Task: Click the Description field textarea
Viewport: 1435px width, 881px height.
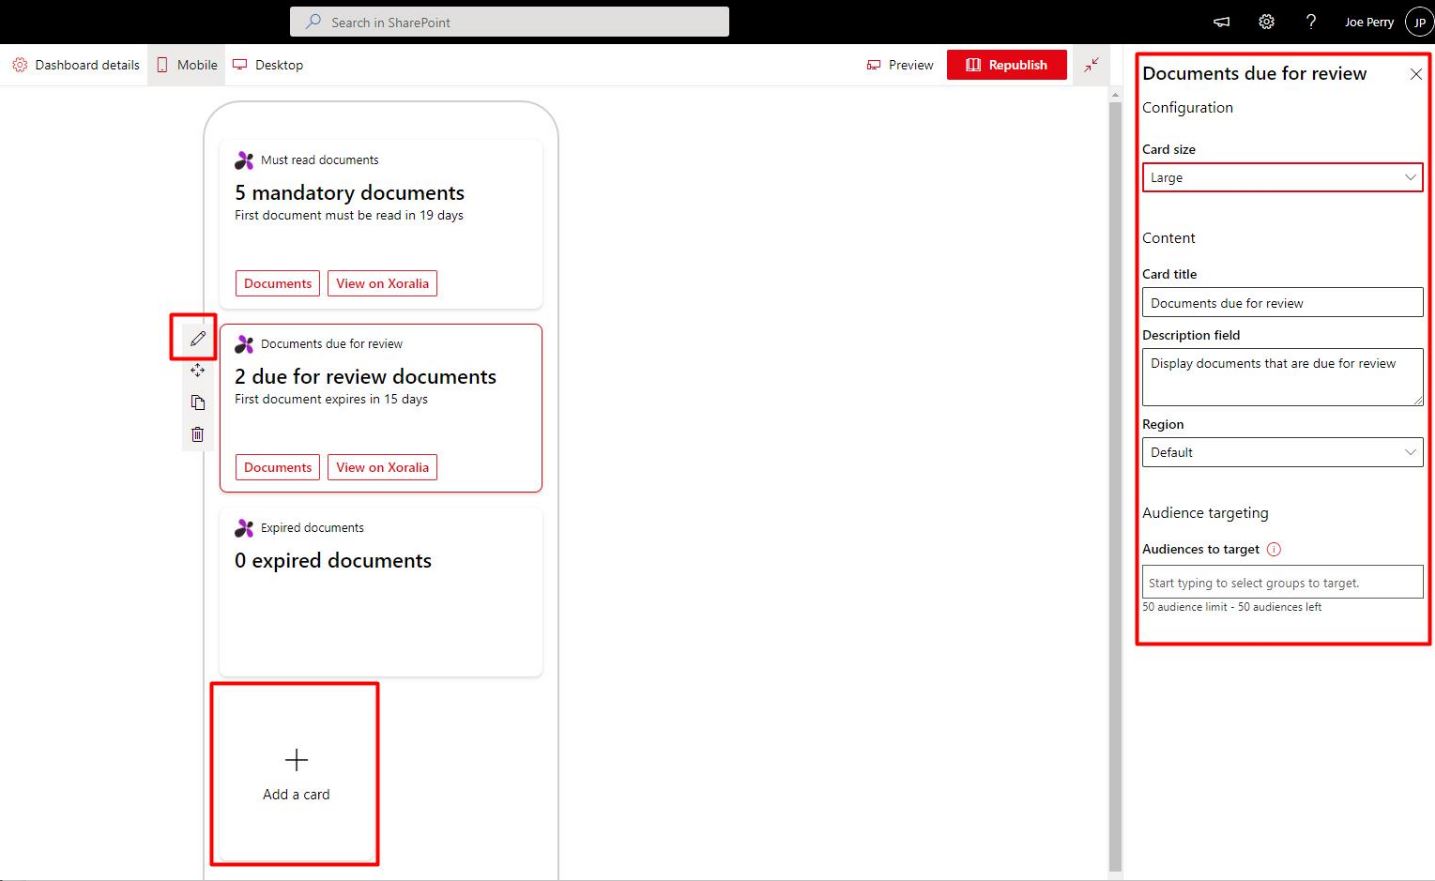Action: click(1282, 377)
